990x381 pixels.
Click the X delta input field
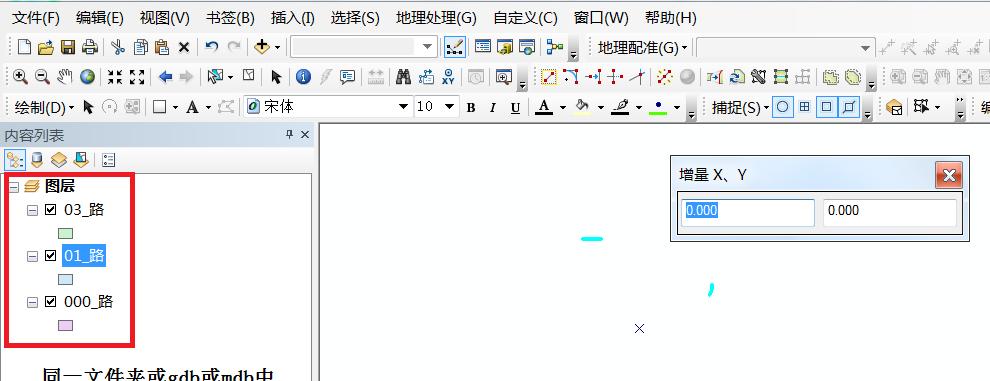pos(748,213)
